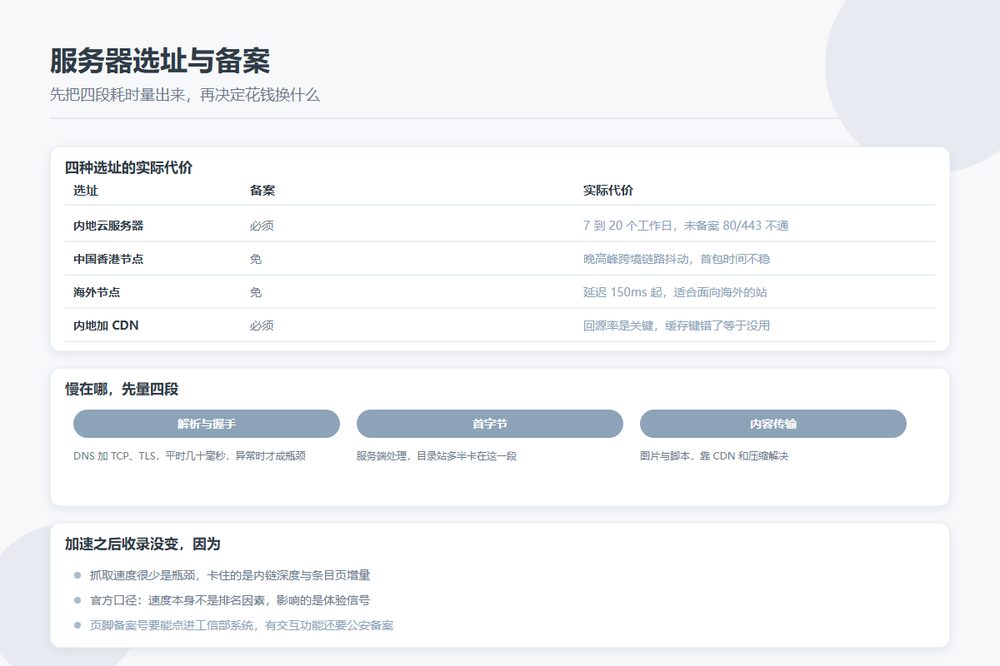Screen dimensions: 1000x666
Task: Click the bullet 页脚备案号要能点进工信部系统
Action: pos(241,625)
